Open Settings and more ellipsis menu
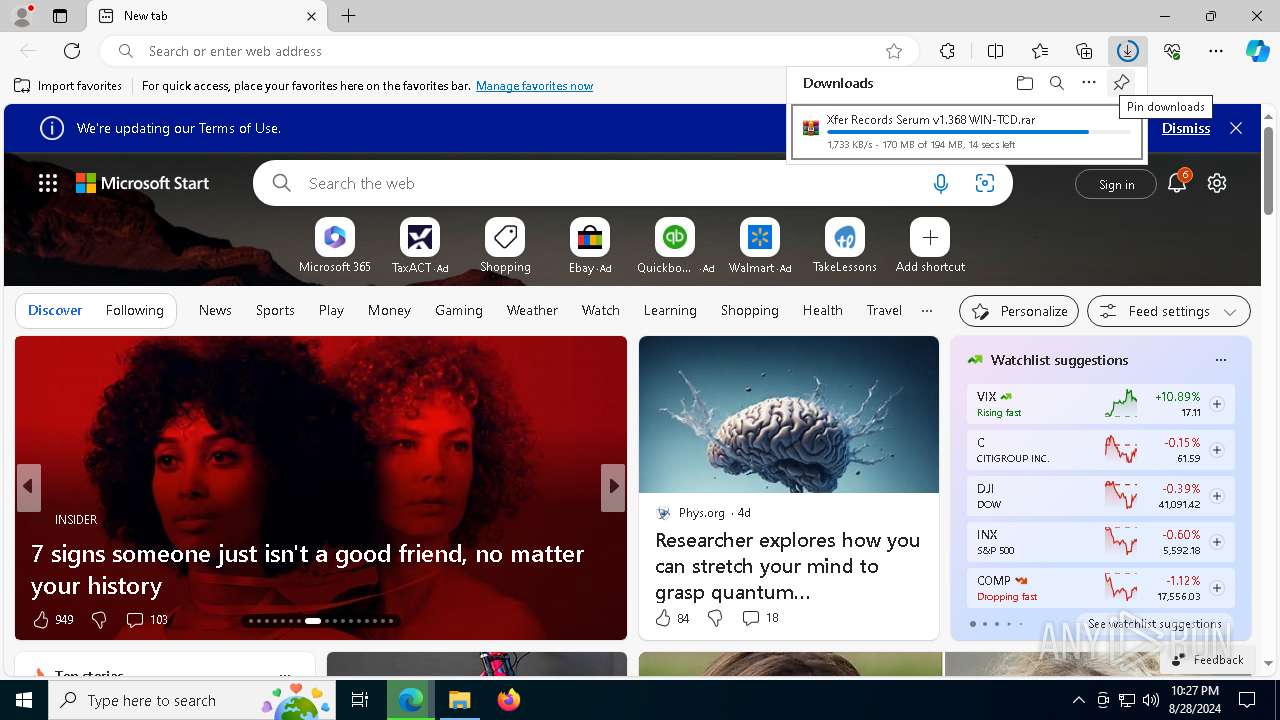Image resolution: width=1280 pixels, height=720 pixels. click(1216, 51)
